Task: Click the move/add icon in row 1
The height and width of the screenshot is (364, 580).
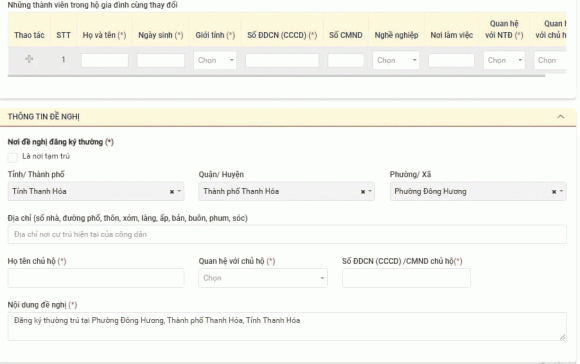Action: (29, 59)
